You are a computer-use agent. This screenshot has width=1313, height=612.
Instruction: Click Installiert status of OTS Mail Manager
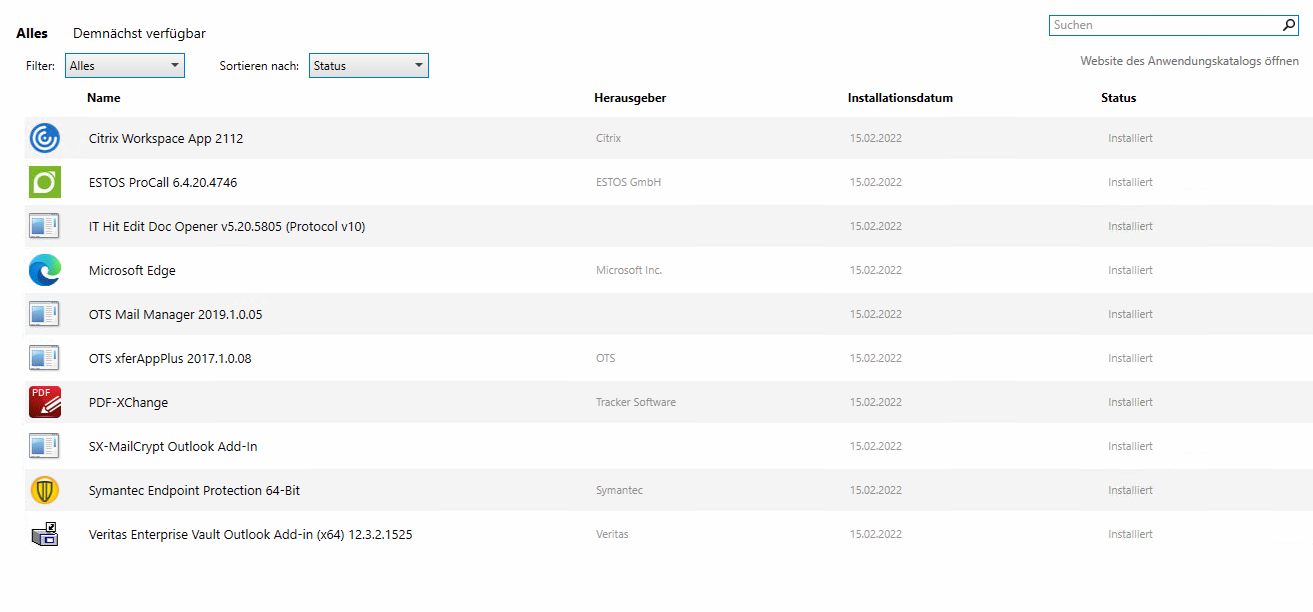pos(1130,314)
